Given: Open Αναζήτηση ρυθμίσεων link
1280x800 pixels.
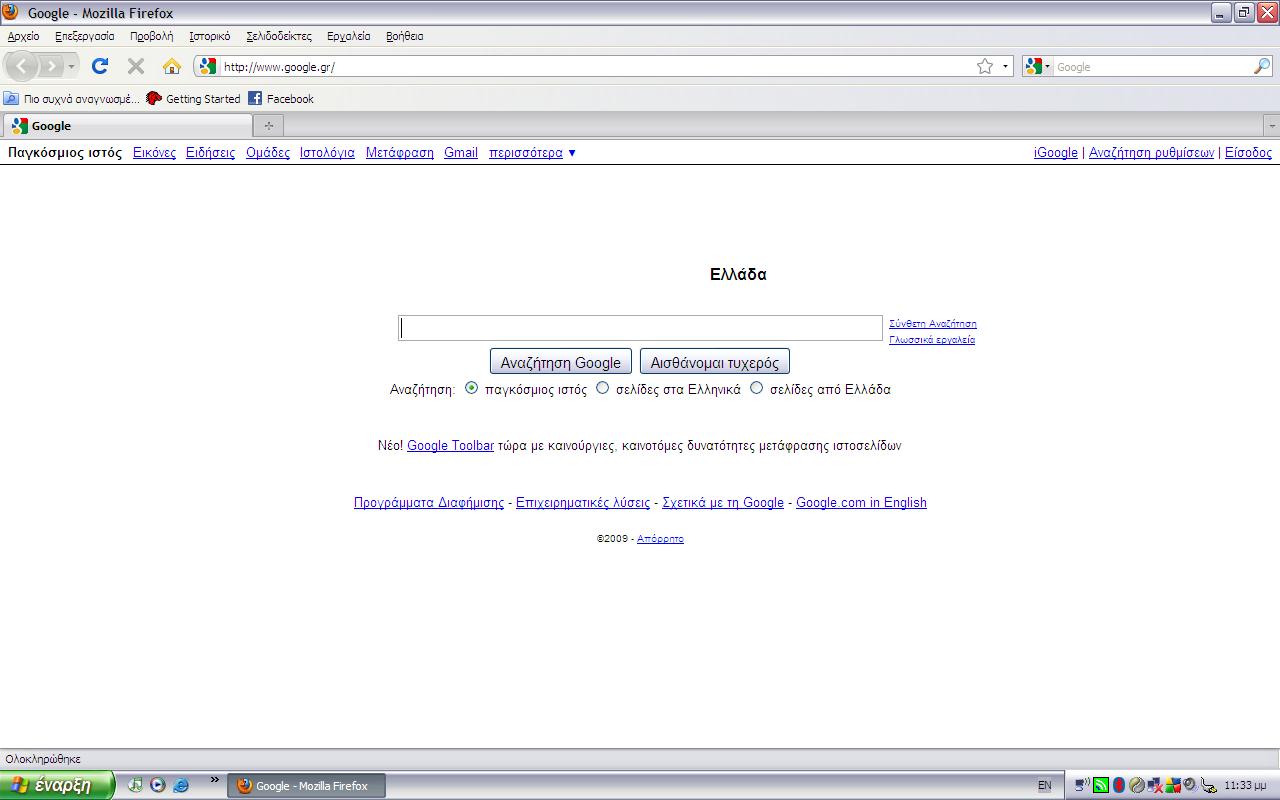Looking at the screenshot, I should tap(1151, 153).
